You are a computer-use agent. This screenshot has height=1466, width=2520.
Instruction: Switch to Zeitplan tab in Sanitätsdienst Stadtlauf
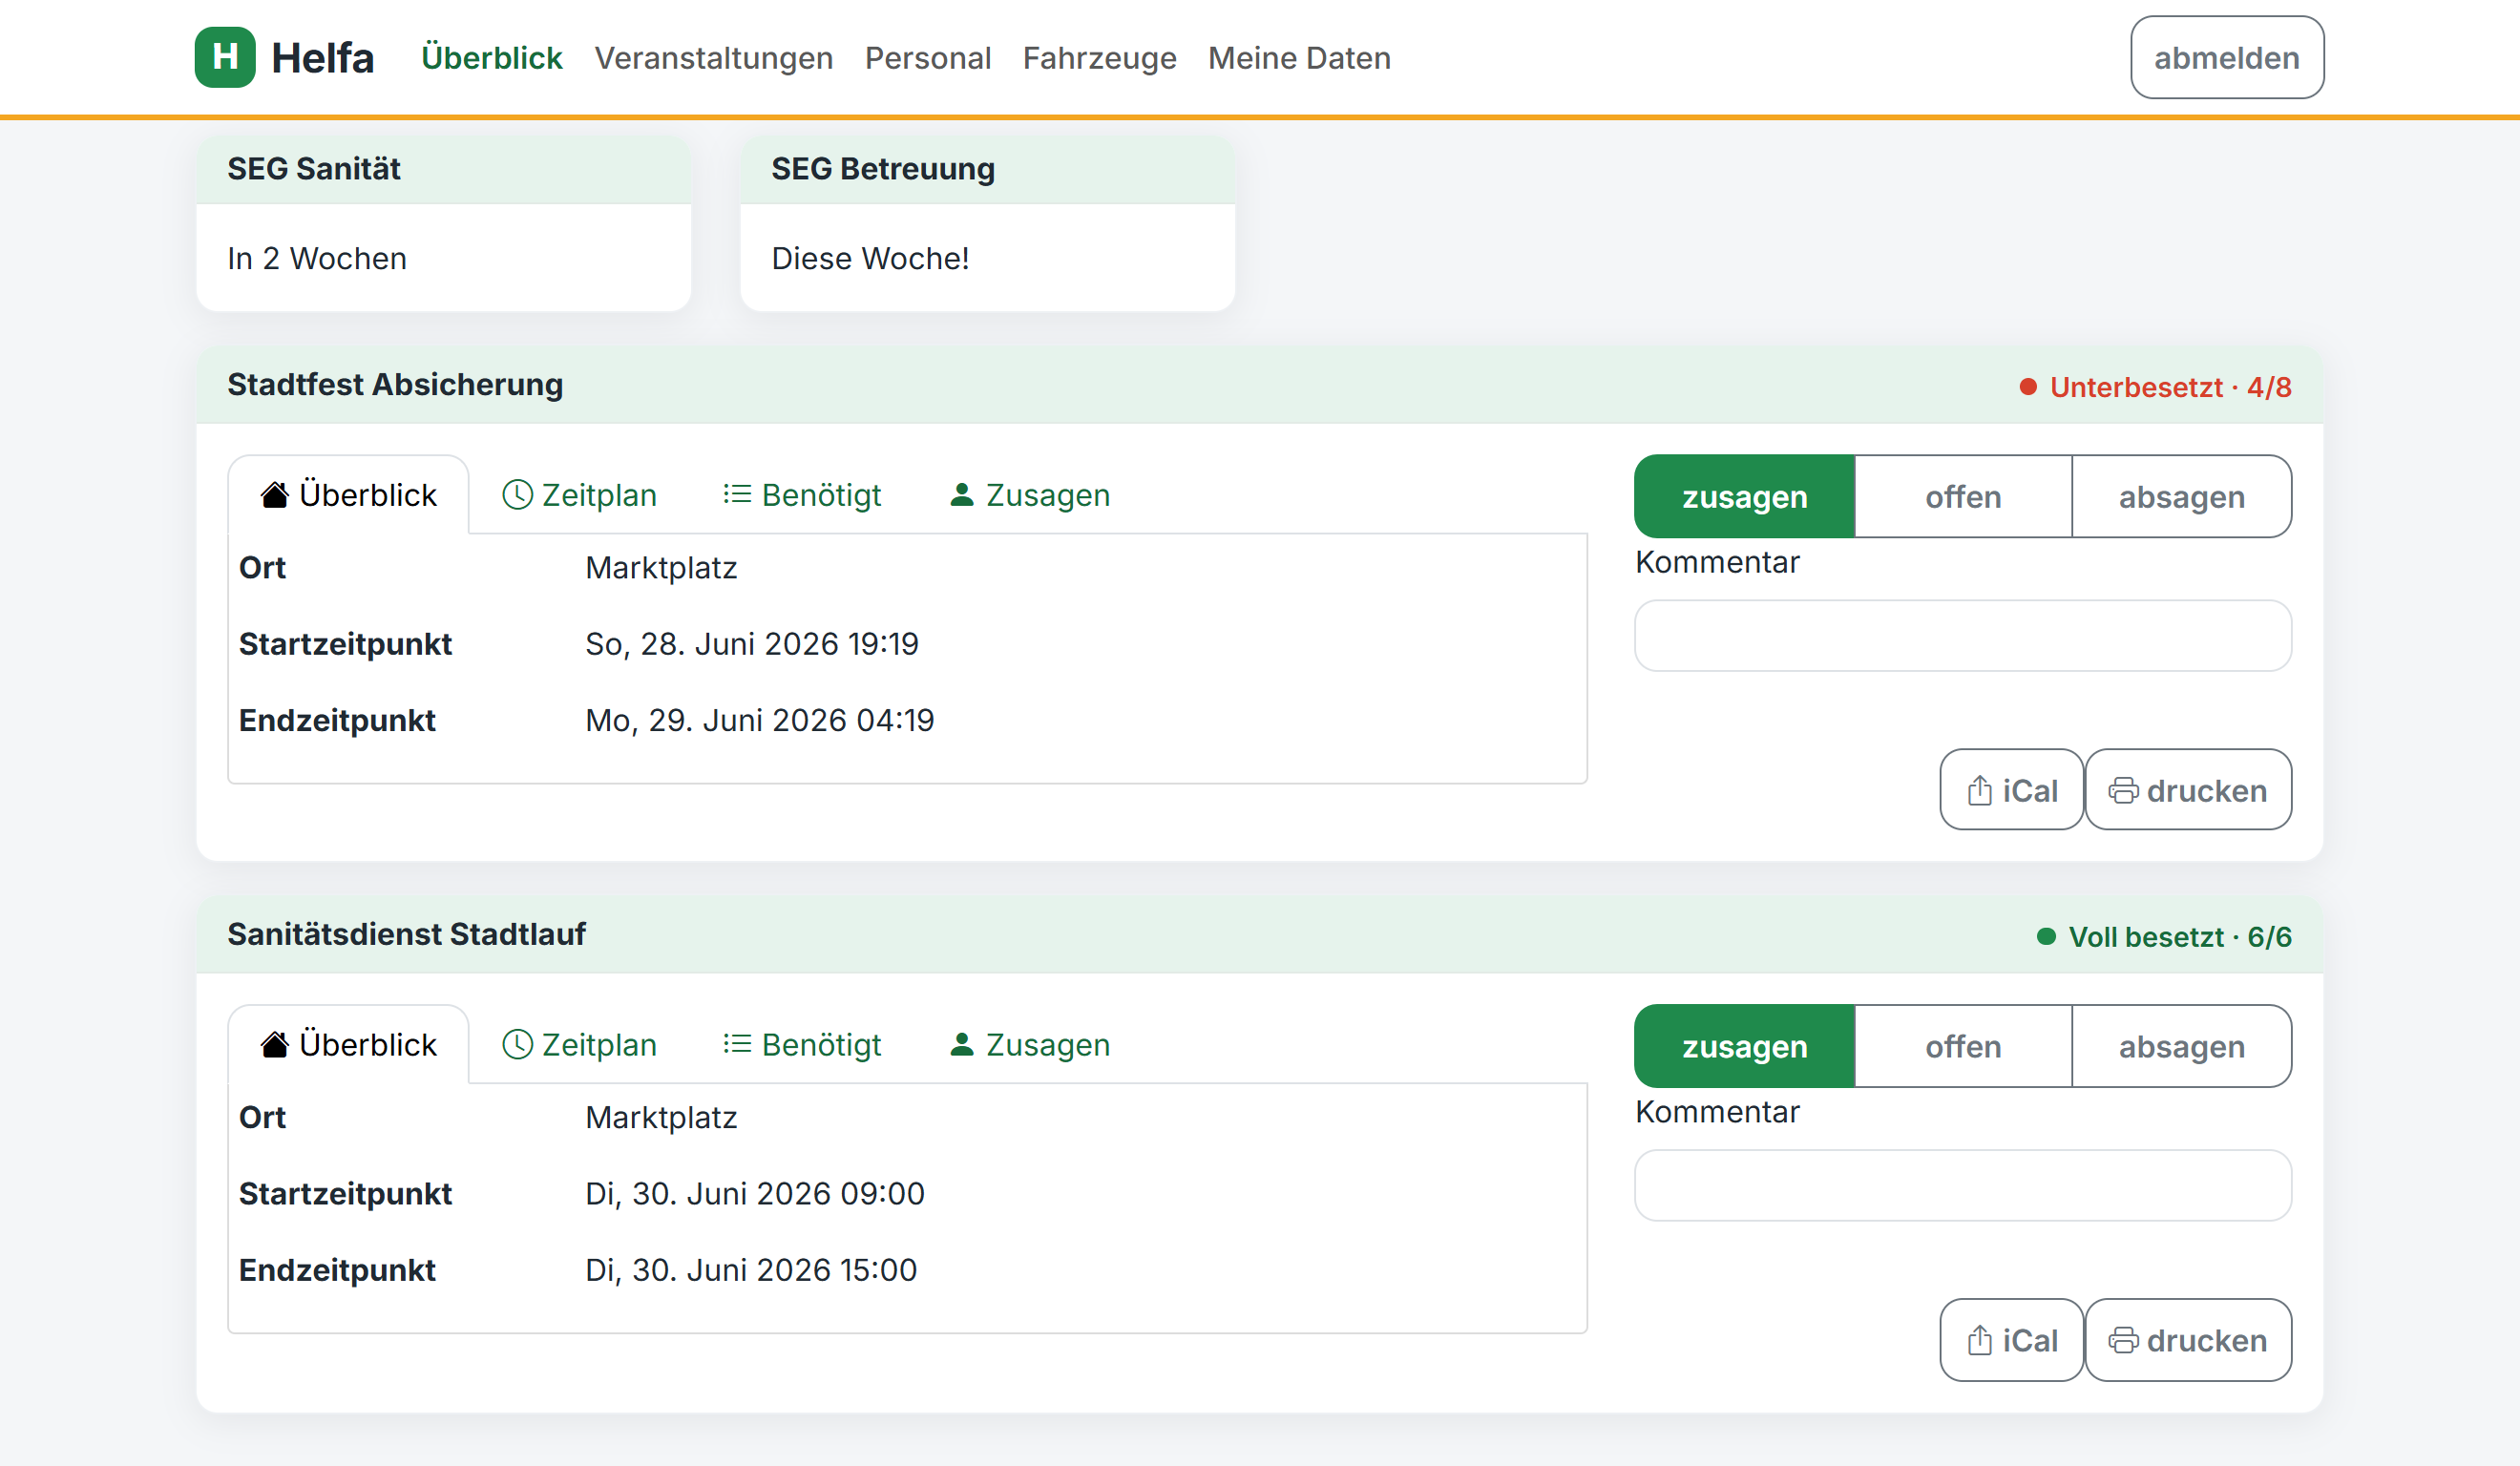point(579,1045)
